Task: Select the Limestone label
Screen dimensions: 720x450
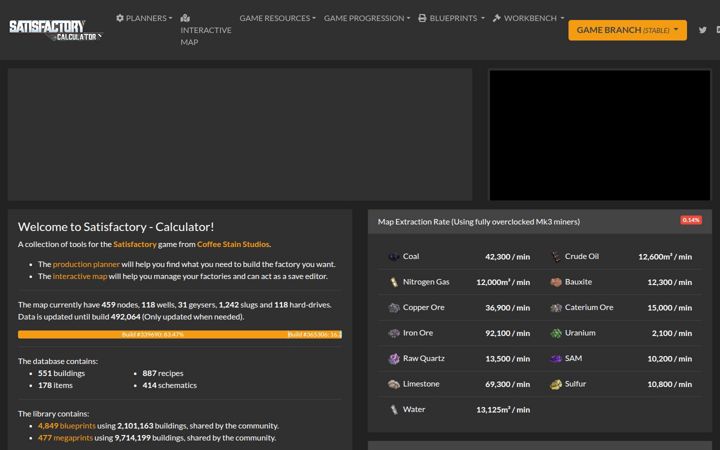Action: tap(421, 384)
